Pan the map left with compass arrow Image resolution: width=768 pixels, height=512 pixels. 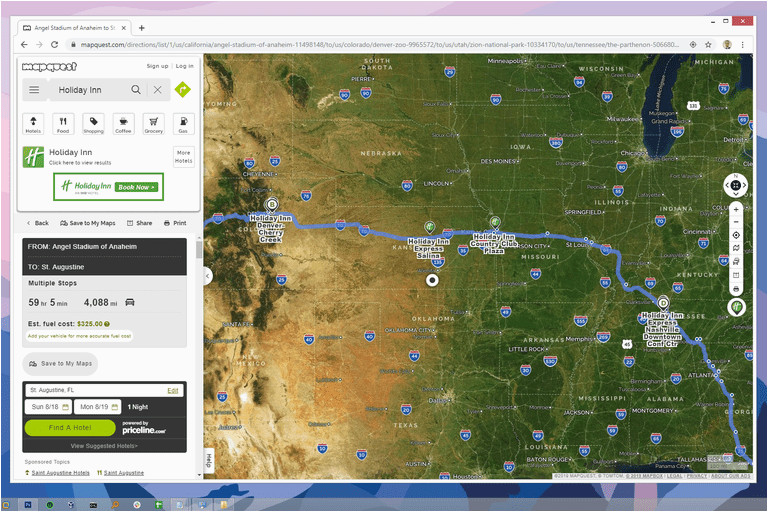click(x=727, y=185)
